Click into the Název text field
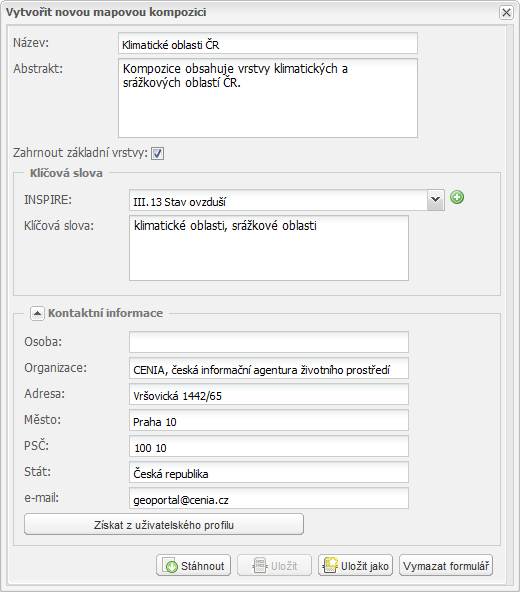The image size is (520, 592). [268, 43]
